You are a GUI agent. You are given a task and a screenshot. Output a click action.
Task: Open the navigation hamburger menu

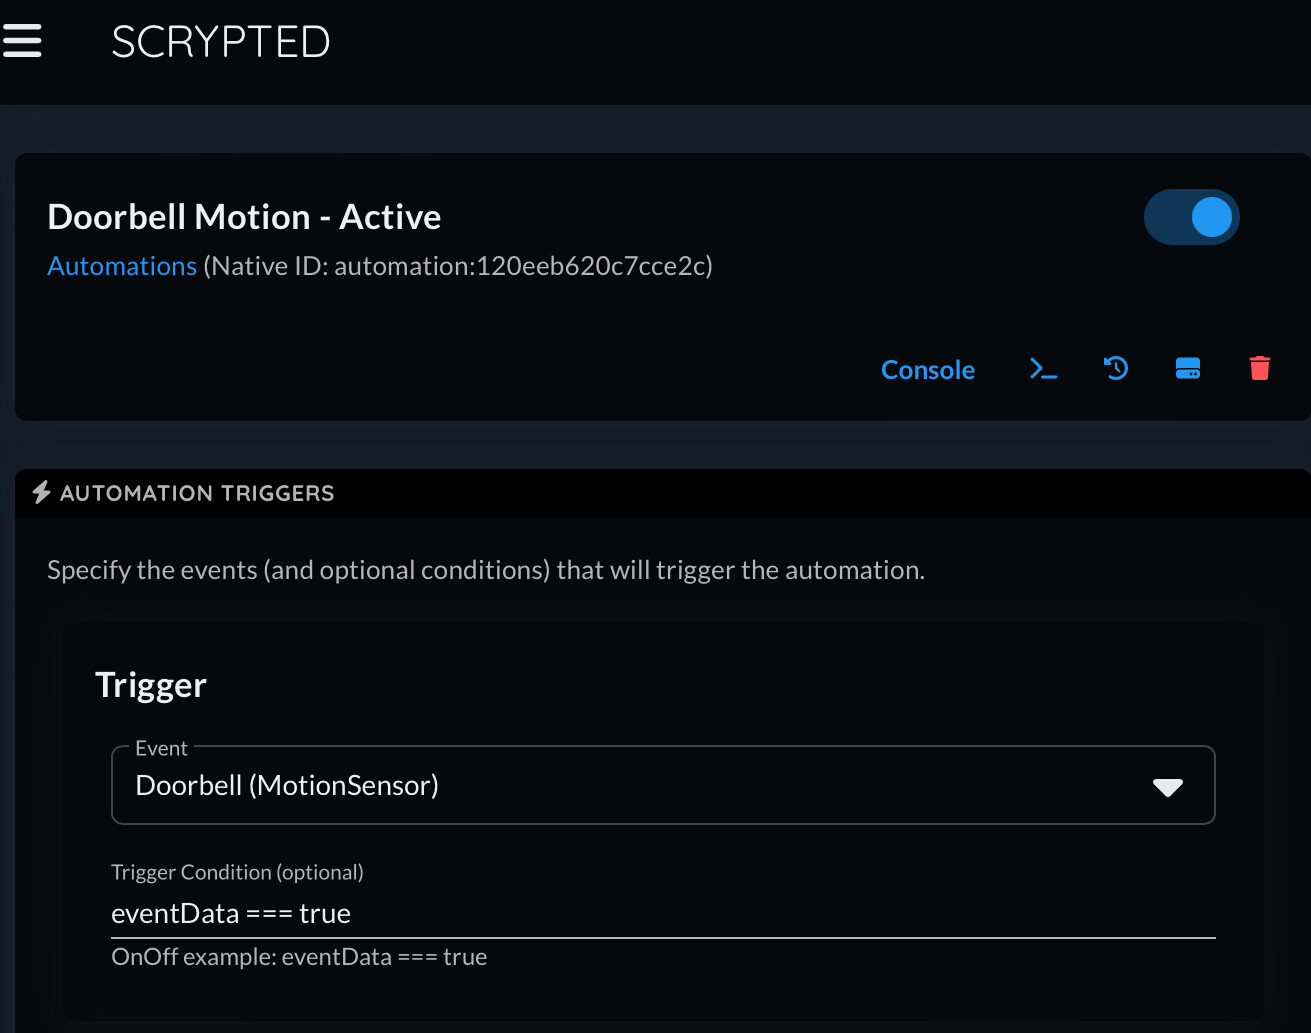[22, 41]
